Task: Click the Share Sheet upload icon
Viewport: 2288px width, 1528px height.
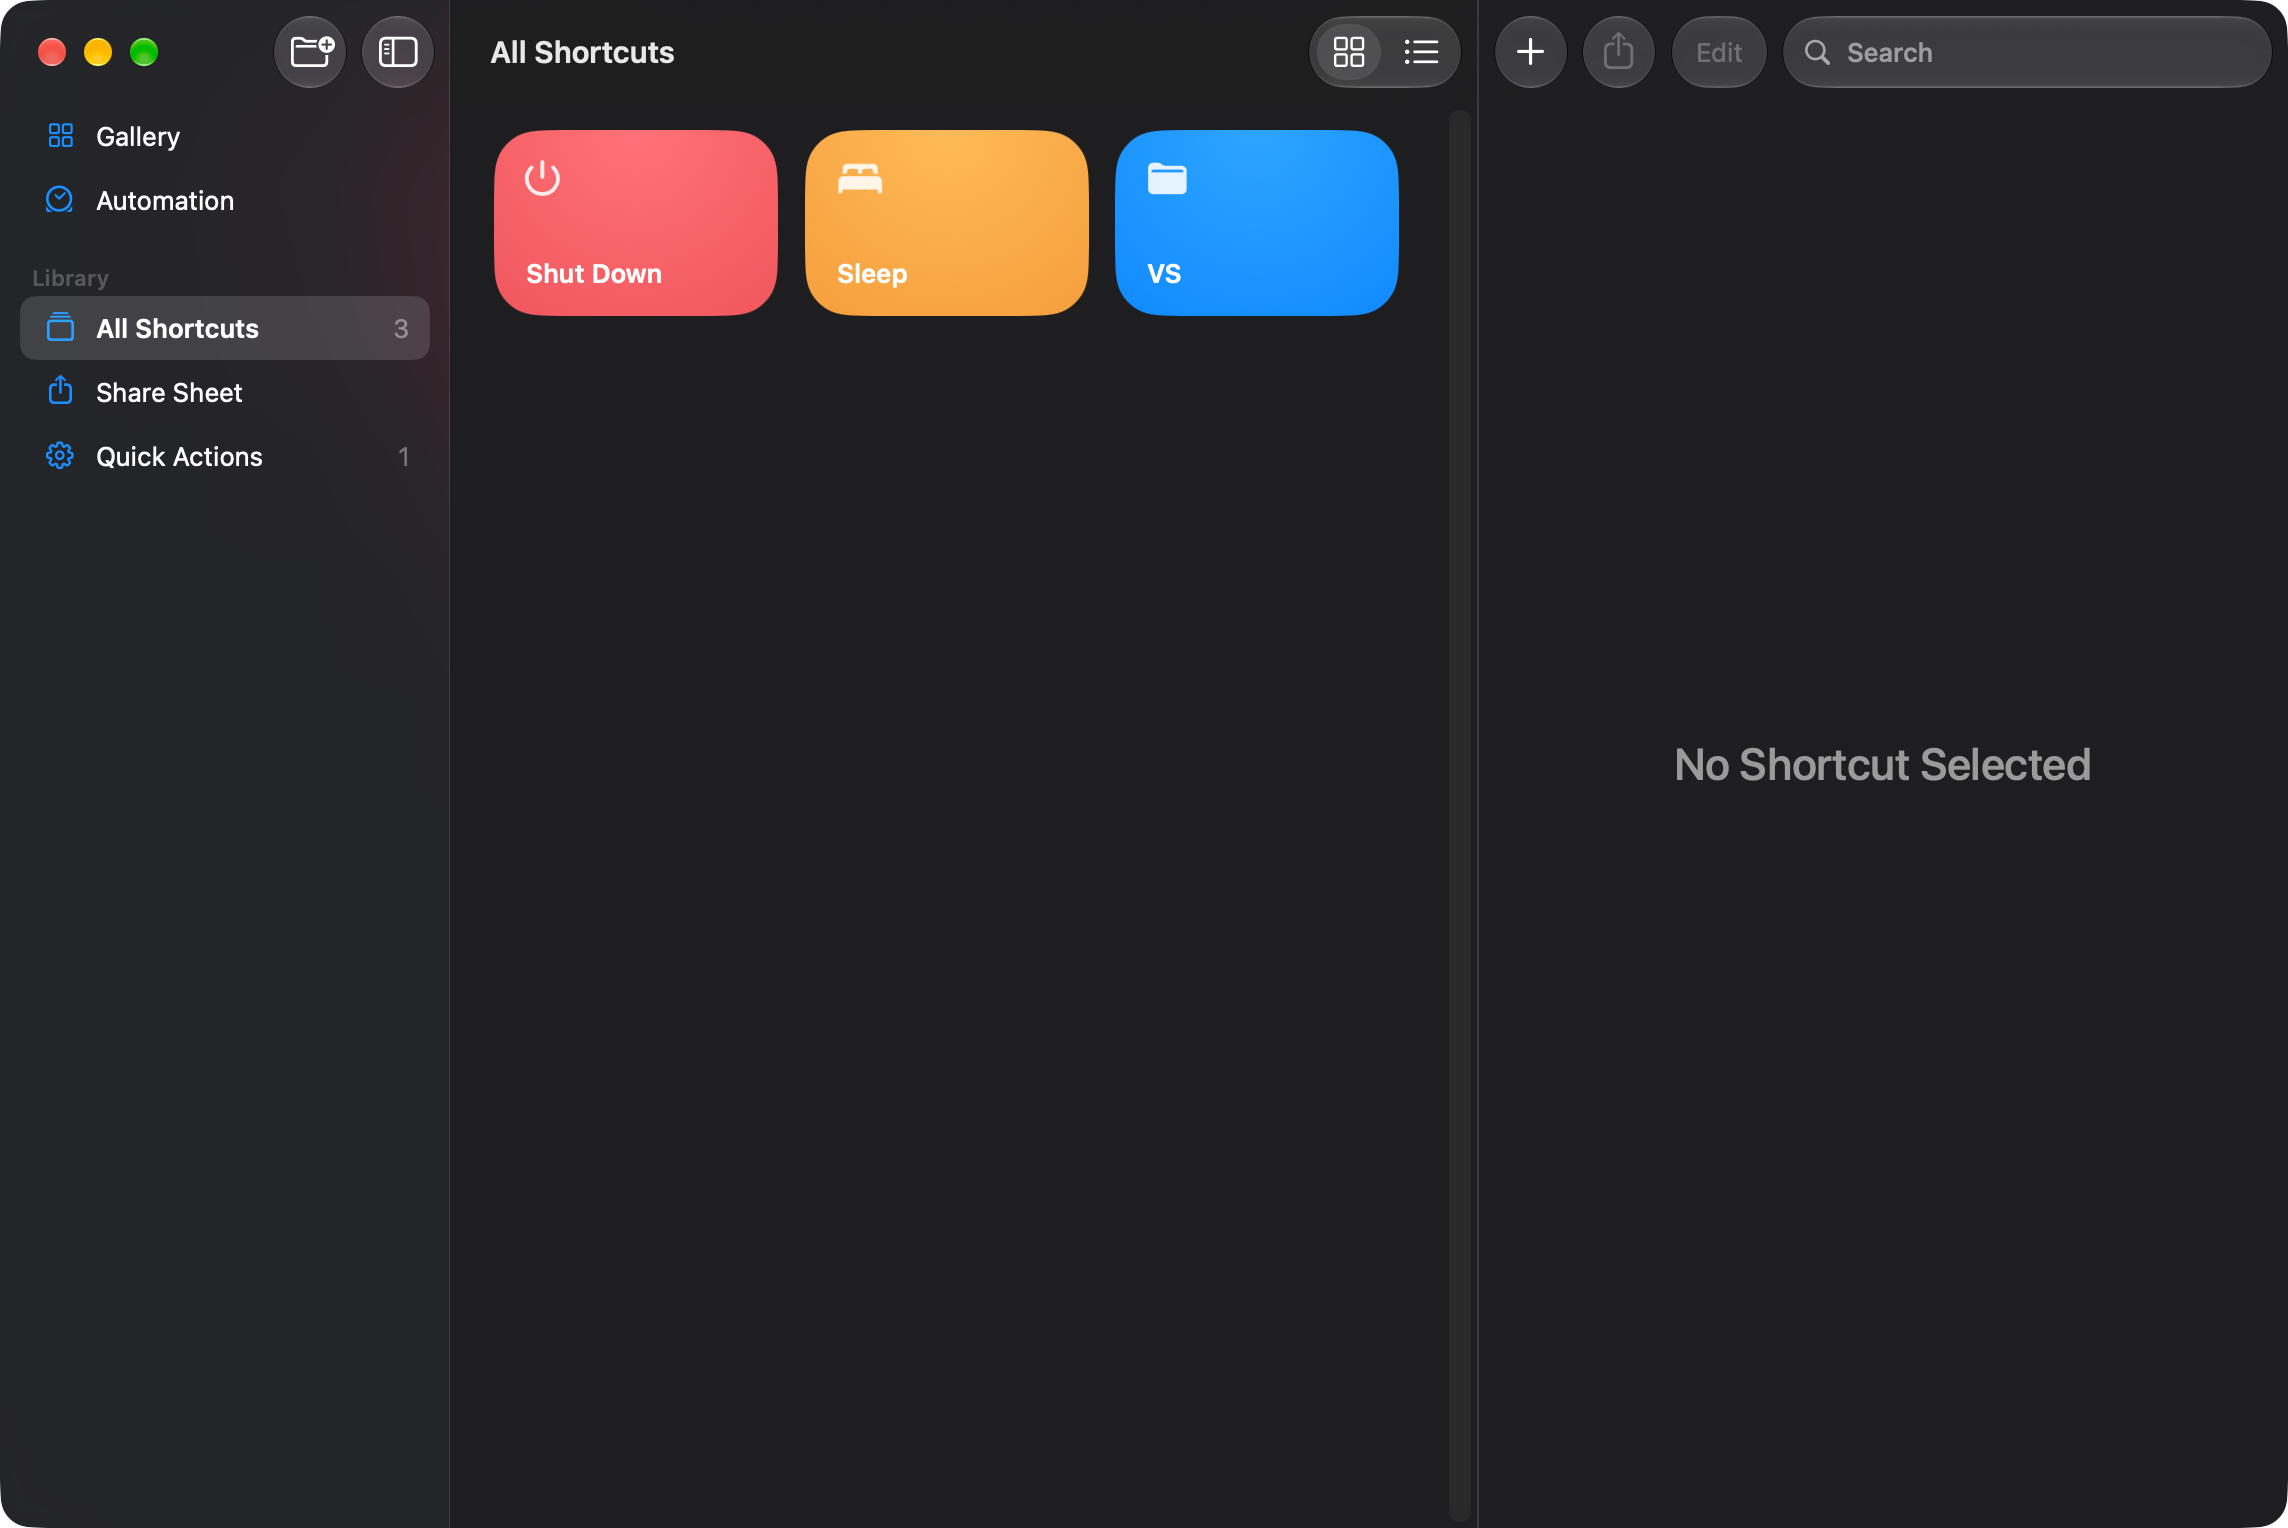Action: click(60, 390)
